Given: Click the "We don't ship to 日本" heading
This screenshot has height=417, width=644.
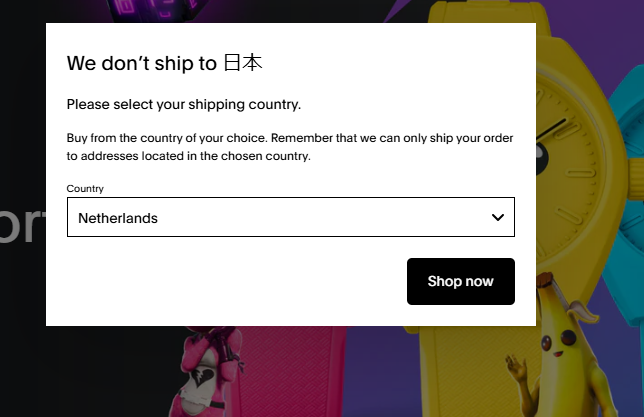Looking at the screenshot, I should [x=164, y=64].
